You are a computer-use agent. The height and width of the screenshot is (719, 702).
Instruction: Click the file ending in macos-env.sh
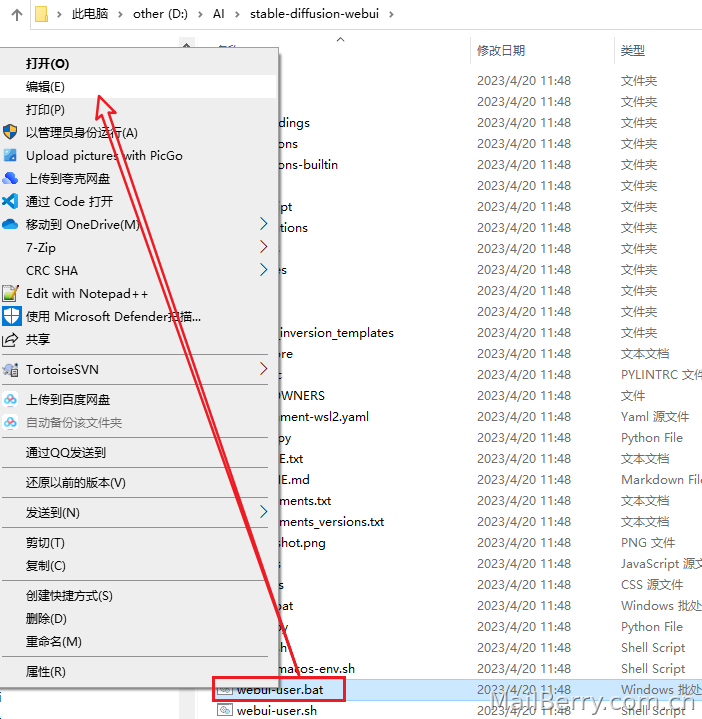317,669
